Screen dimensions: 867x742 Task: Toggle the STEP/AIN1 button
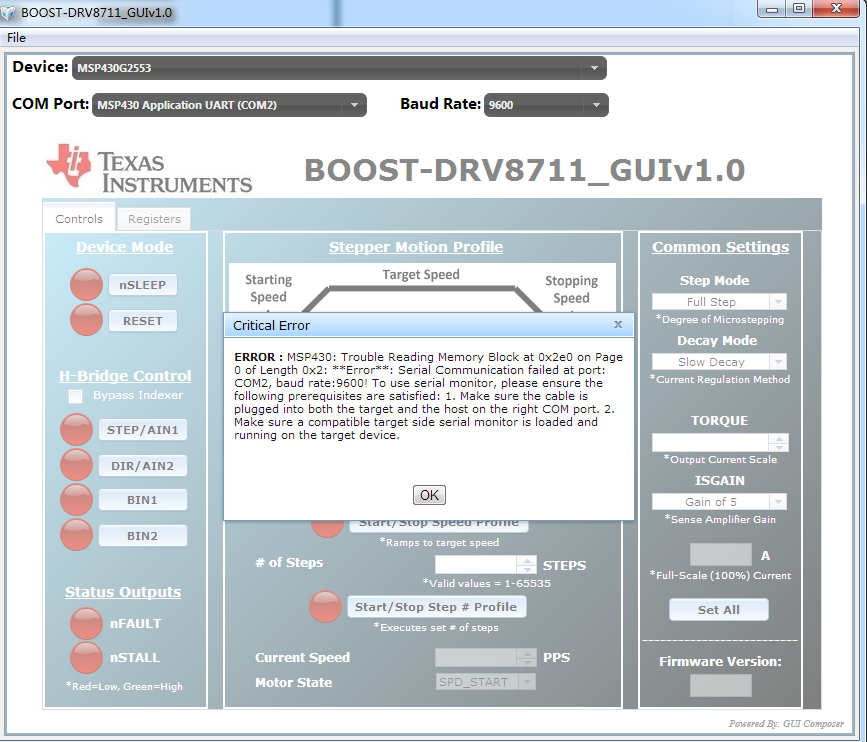pos(143,430)
